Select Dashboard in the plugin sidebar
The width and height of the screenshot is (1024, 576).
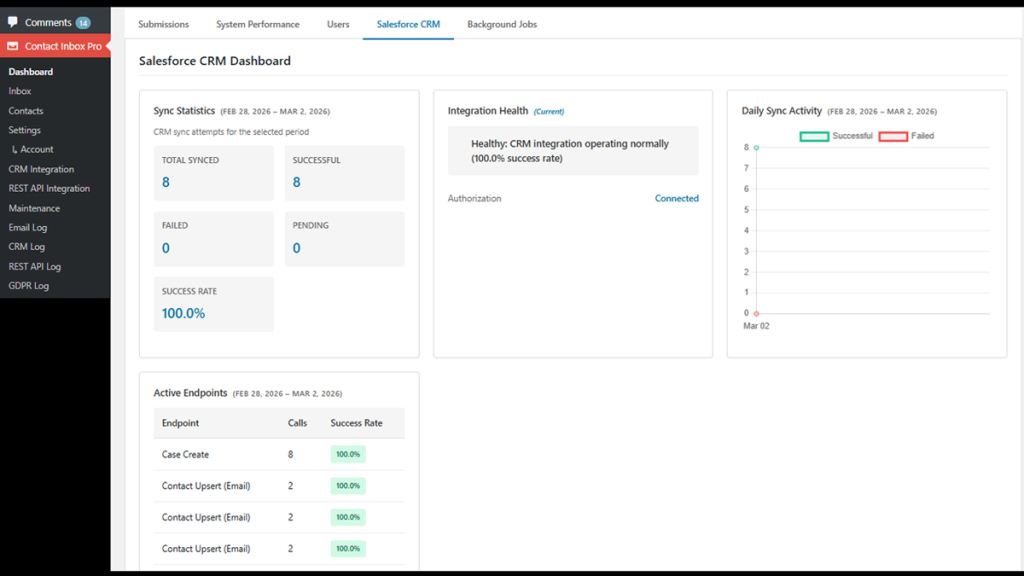pos(30,71)
